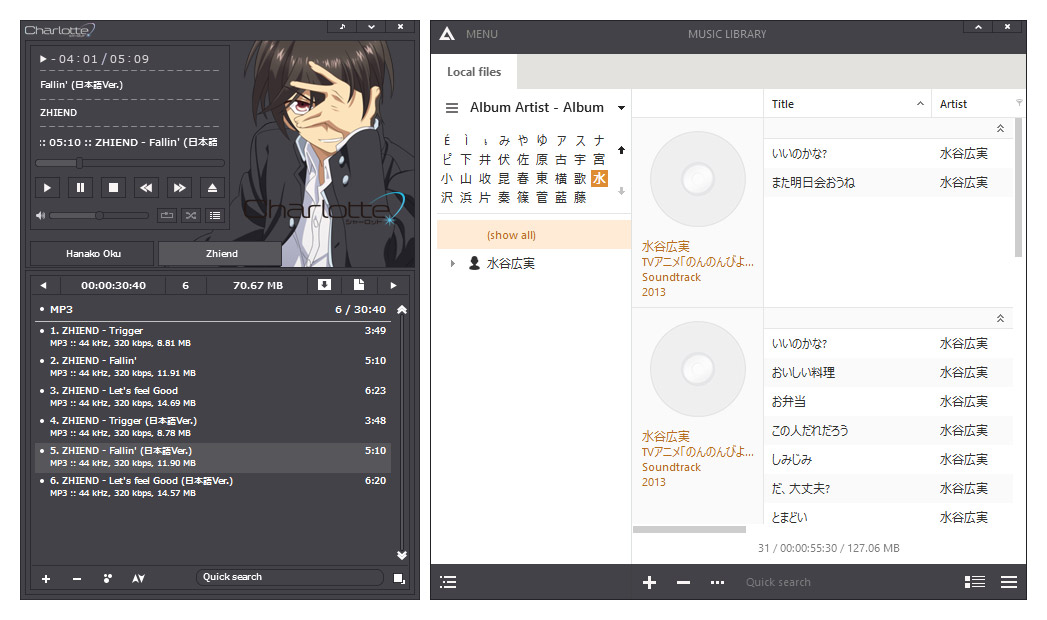Image resolution: width=1047 pixels, height=620 pixels.
Task: Skip to the next track
Action: point(179,188)
